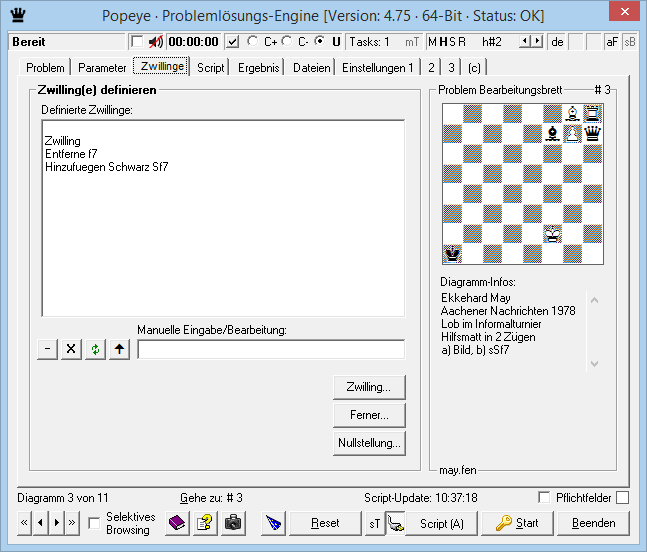Go to the next diagram arrow
The height and width of the screenshot is (552, 647).
57,523
